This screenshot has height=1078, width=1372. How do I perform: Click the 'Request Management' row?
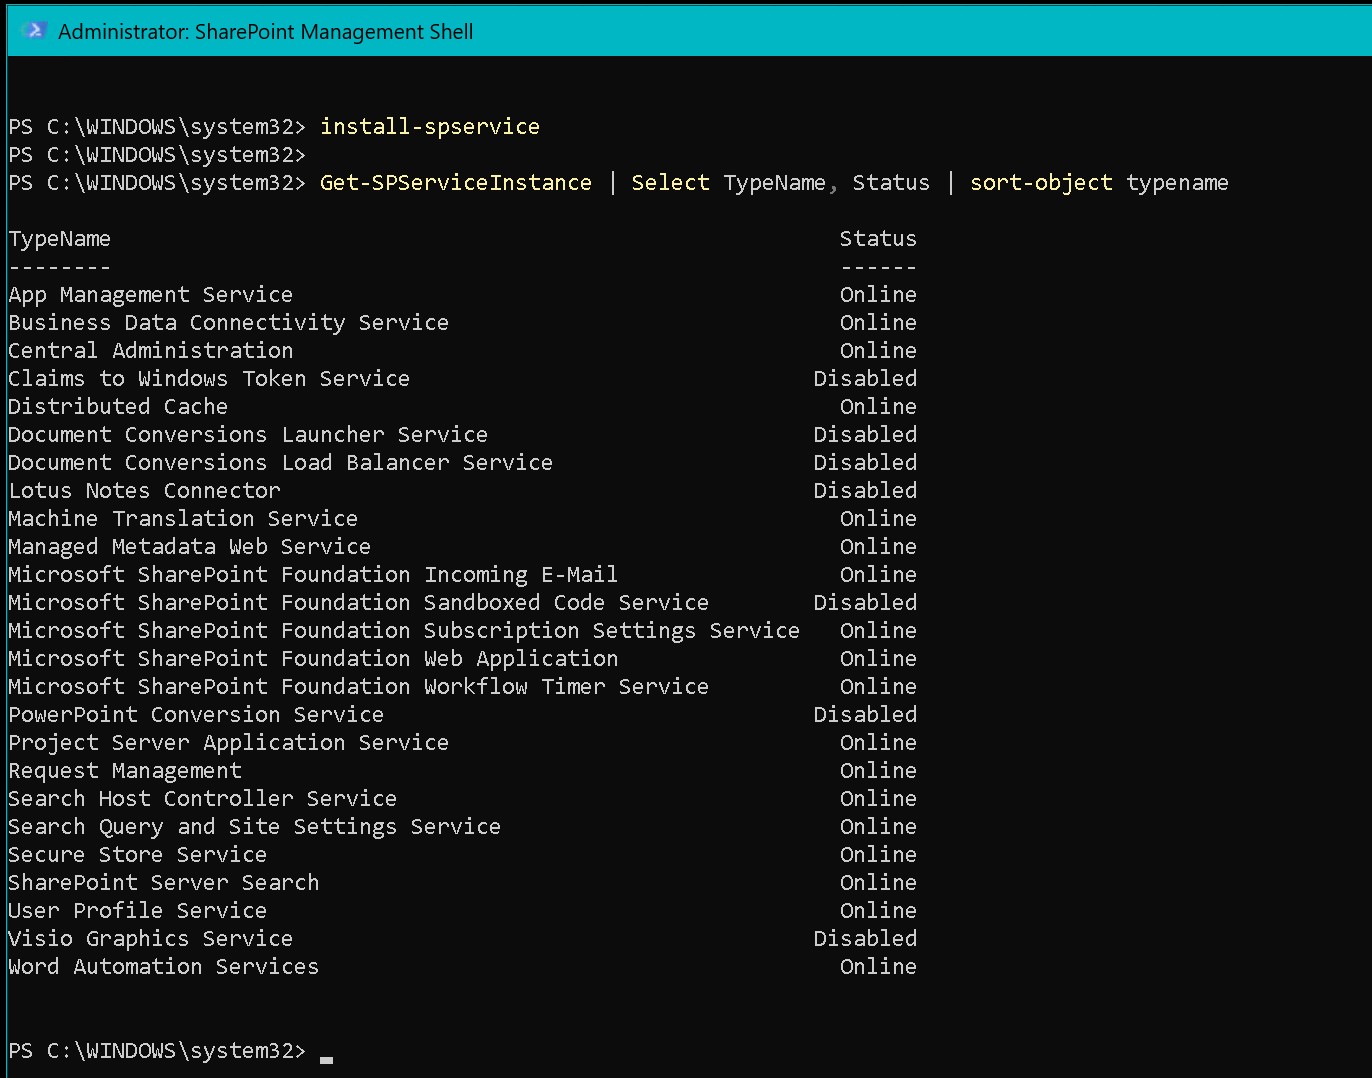pos(463,771)
